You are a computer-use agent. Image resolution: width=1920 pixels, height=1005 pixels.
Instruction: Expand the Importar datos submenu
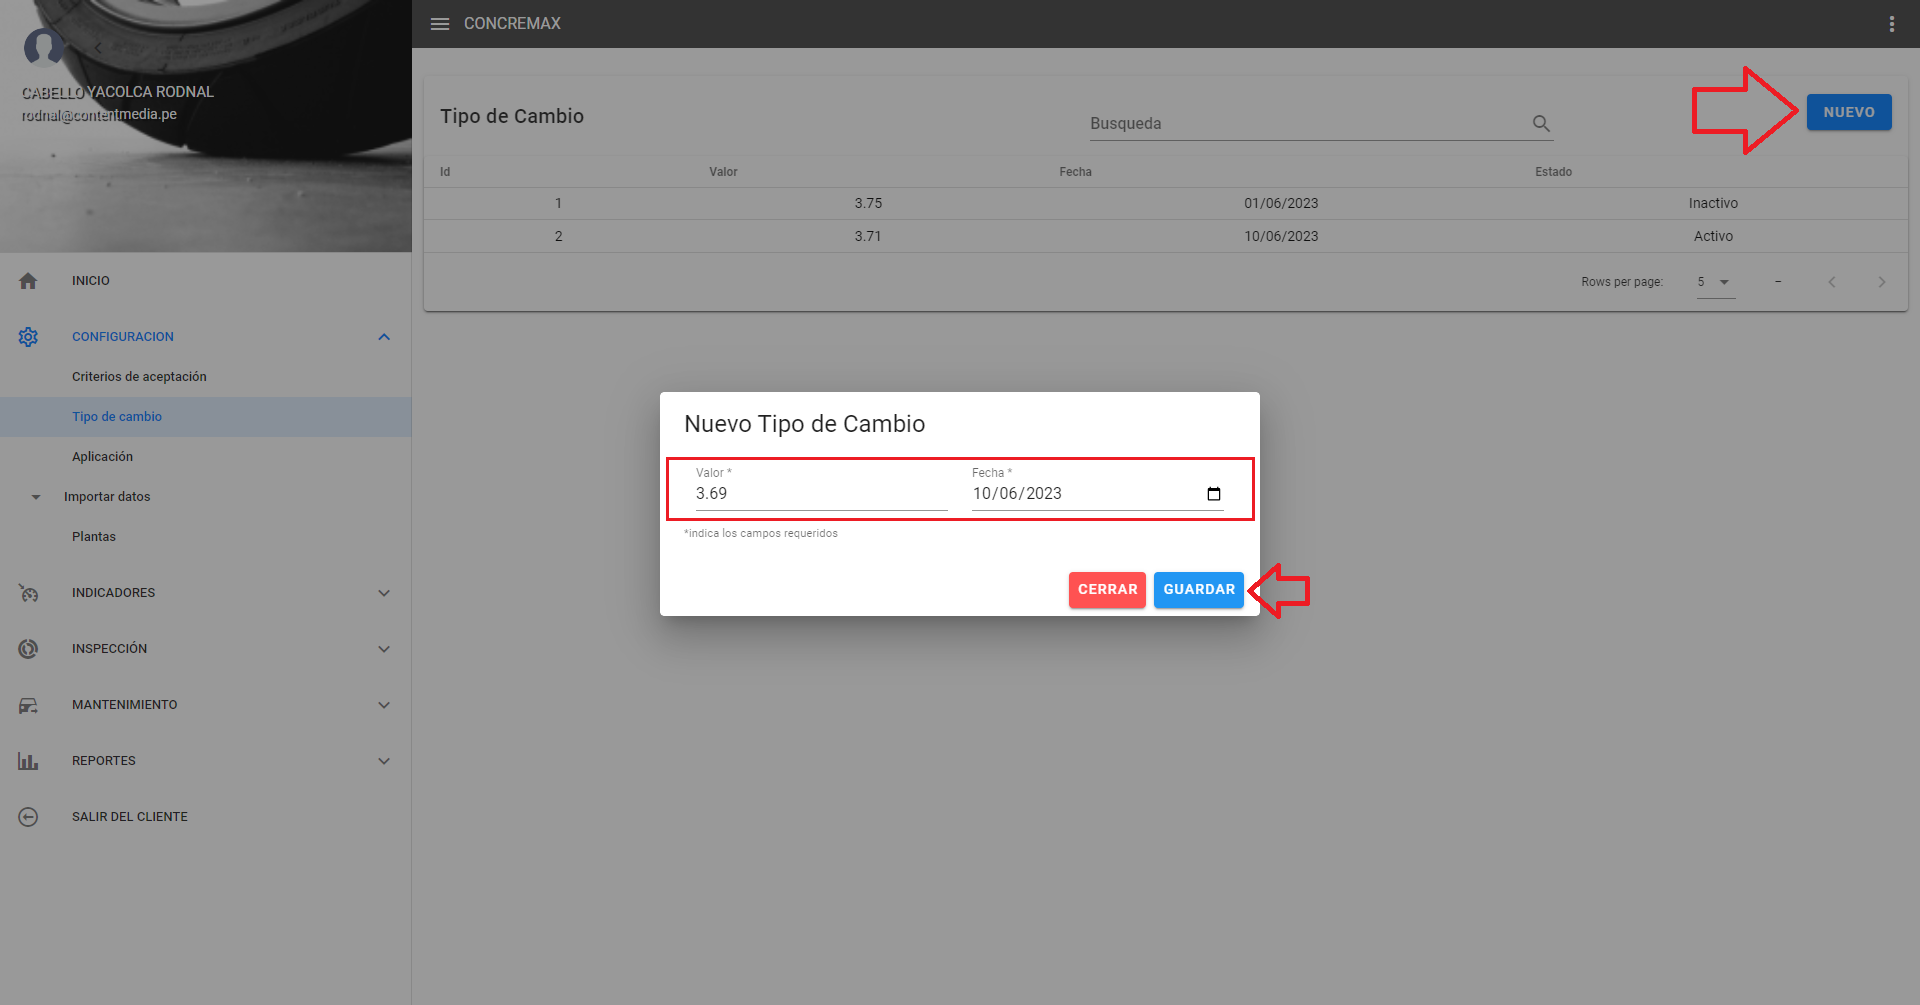coord(36,497)
